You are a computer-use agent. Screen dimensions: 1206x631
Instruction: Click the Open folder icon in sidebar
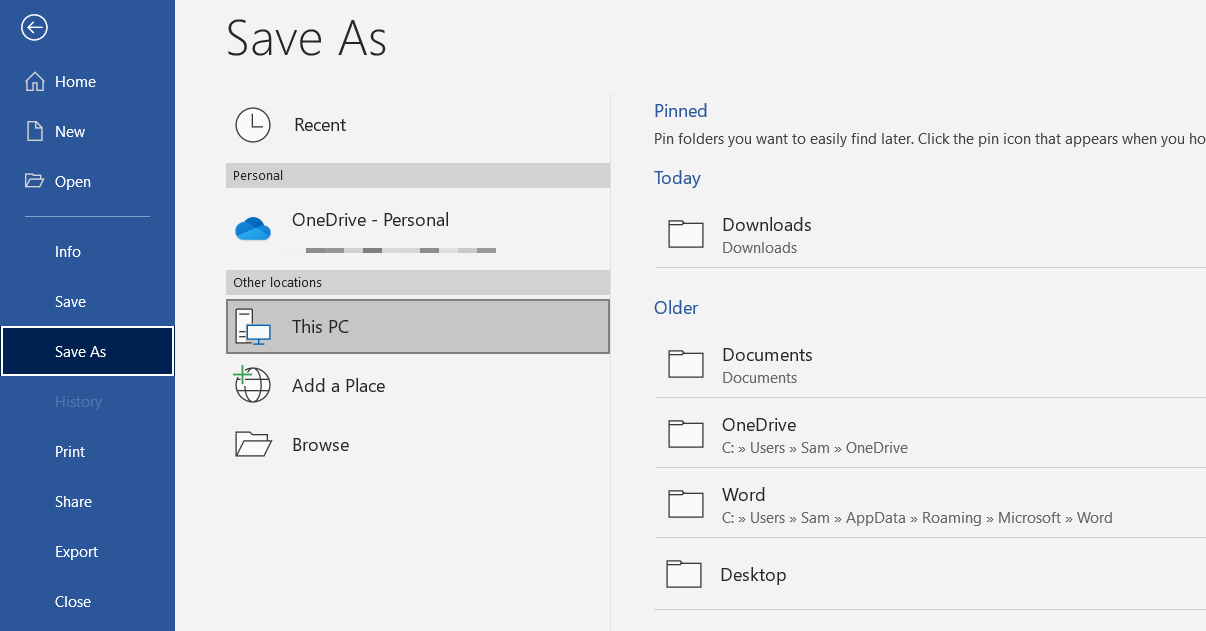(x=35, y=181)
